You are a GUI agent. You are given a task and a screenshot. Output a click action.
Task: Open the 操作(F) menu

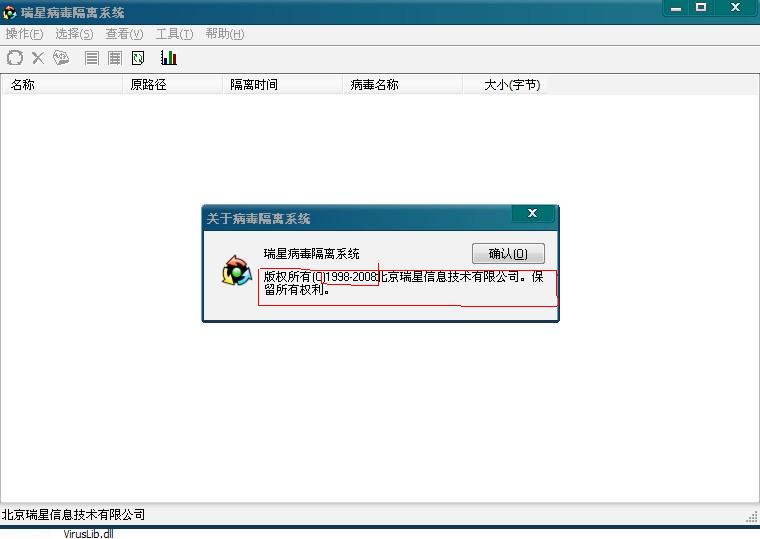click(24, 34)
